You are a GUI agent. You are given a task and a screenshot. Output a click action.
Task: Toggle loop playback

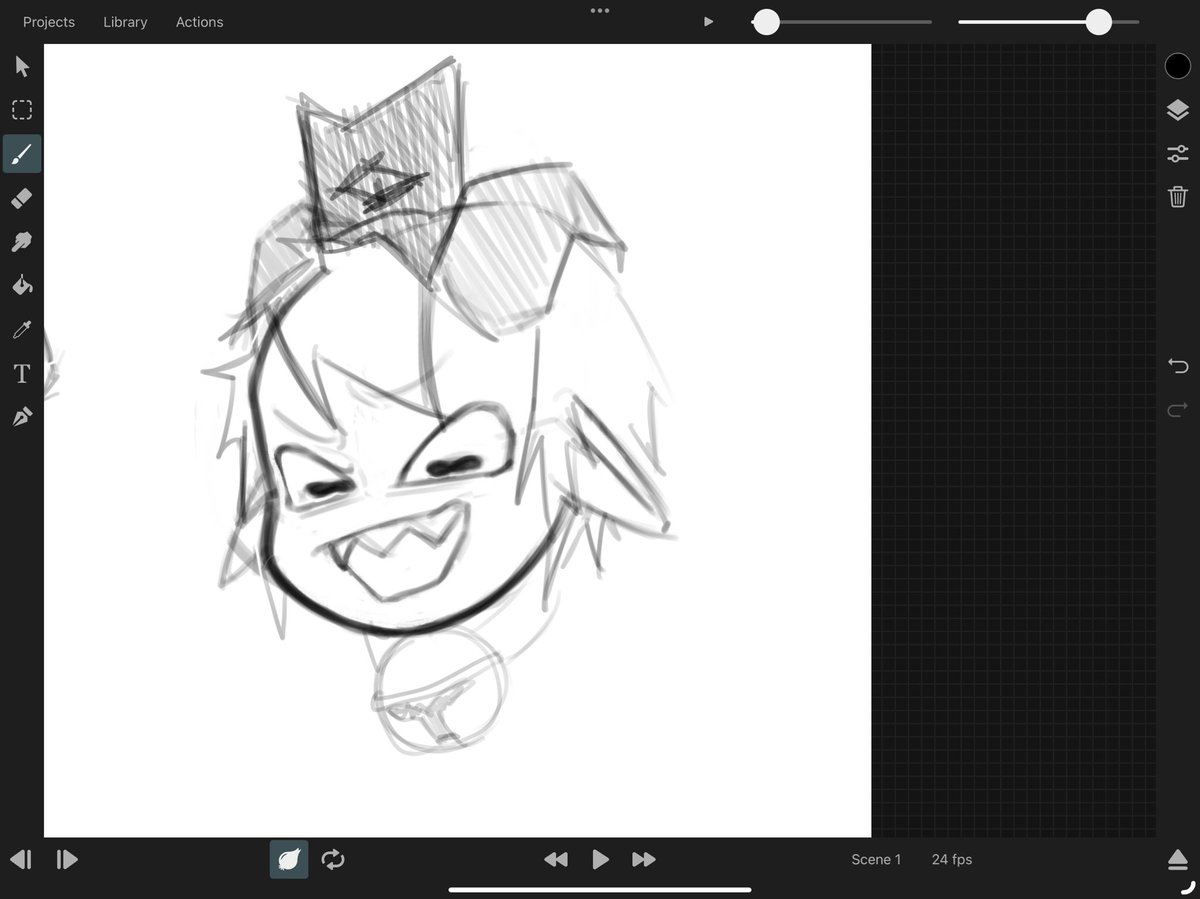(333, 859)
